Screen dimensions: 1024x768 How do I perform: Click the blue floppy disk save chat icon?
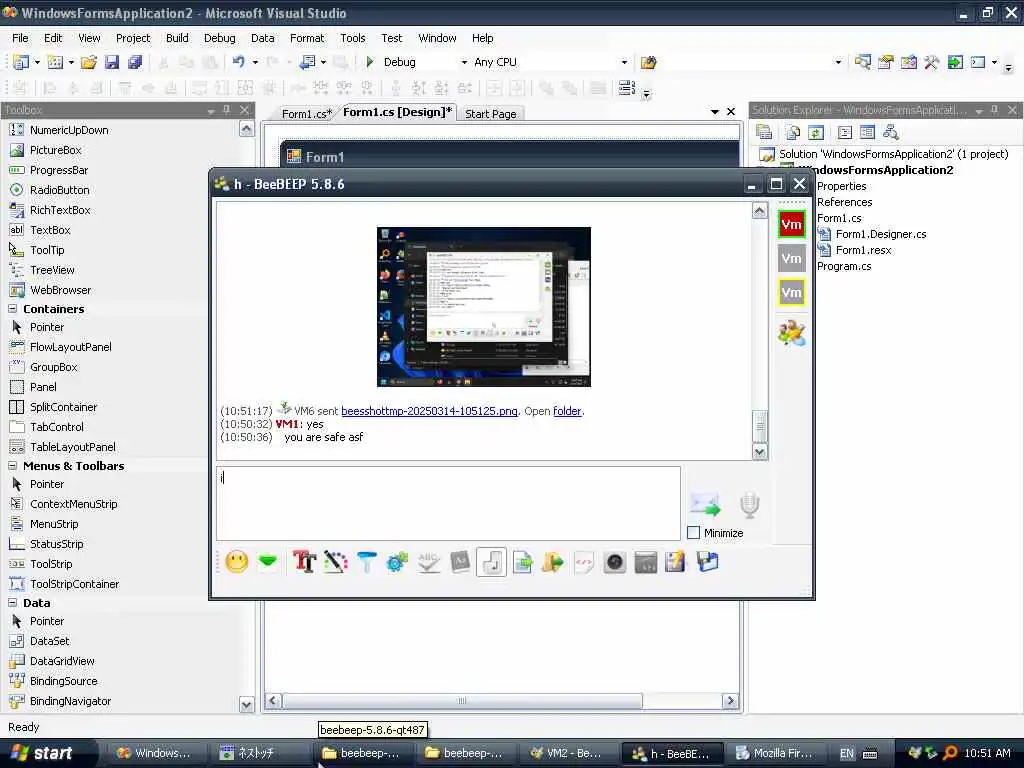(707, 562)
